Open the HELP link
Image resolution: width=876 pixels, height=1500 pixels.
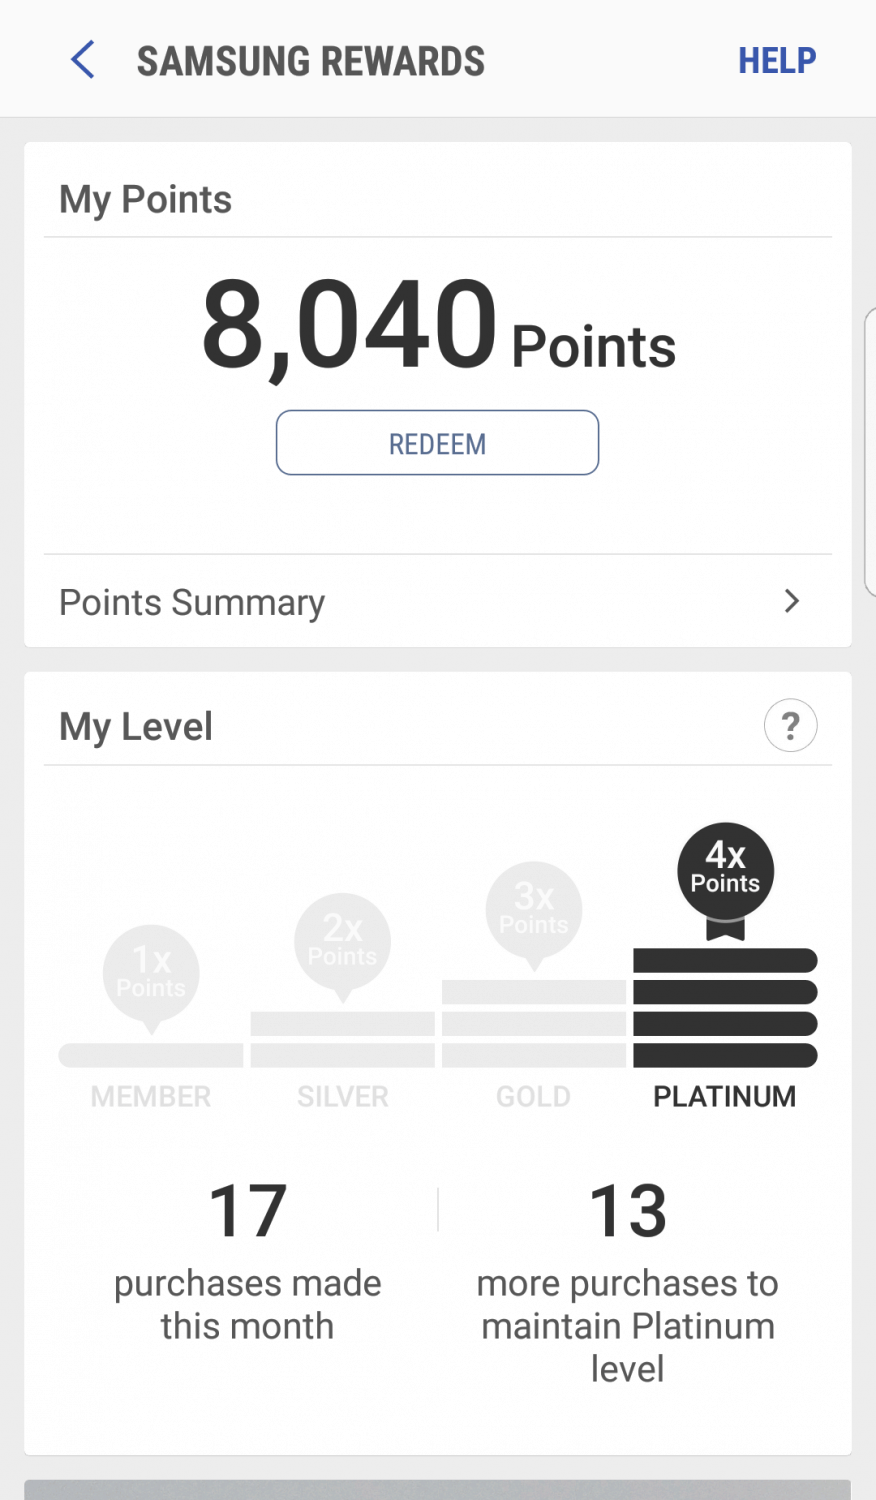click(777, 61)
